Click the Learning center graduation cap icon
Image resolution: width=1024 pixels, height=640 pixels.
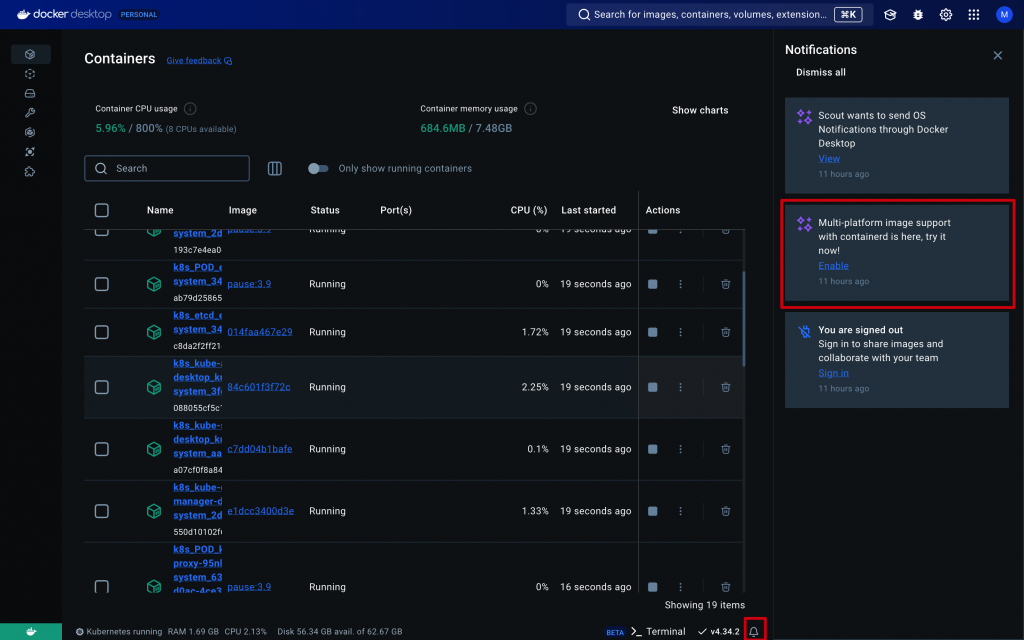pos(890,14)
